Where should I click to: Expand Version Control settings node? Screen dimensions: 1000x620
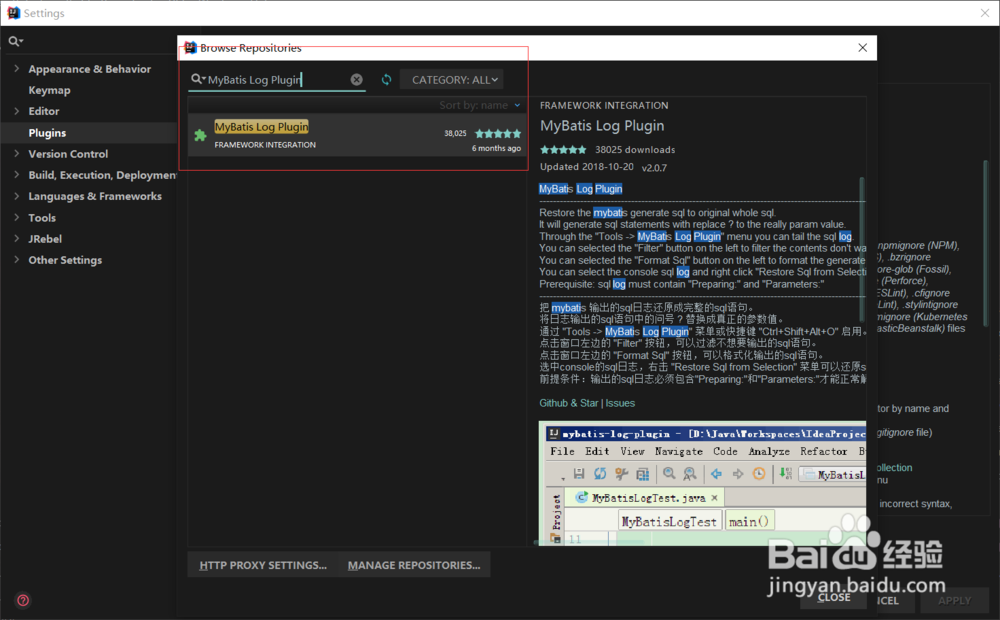pos(17,153)
